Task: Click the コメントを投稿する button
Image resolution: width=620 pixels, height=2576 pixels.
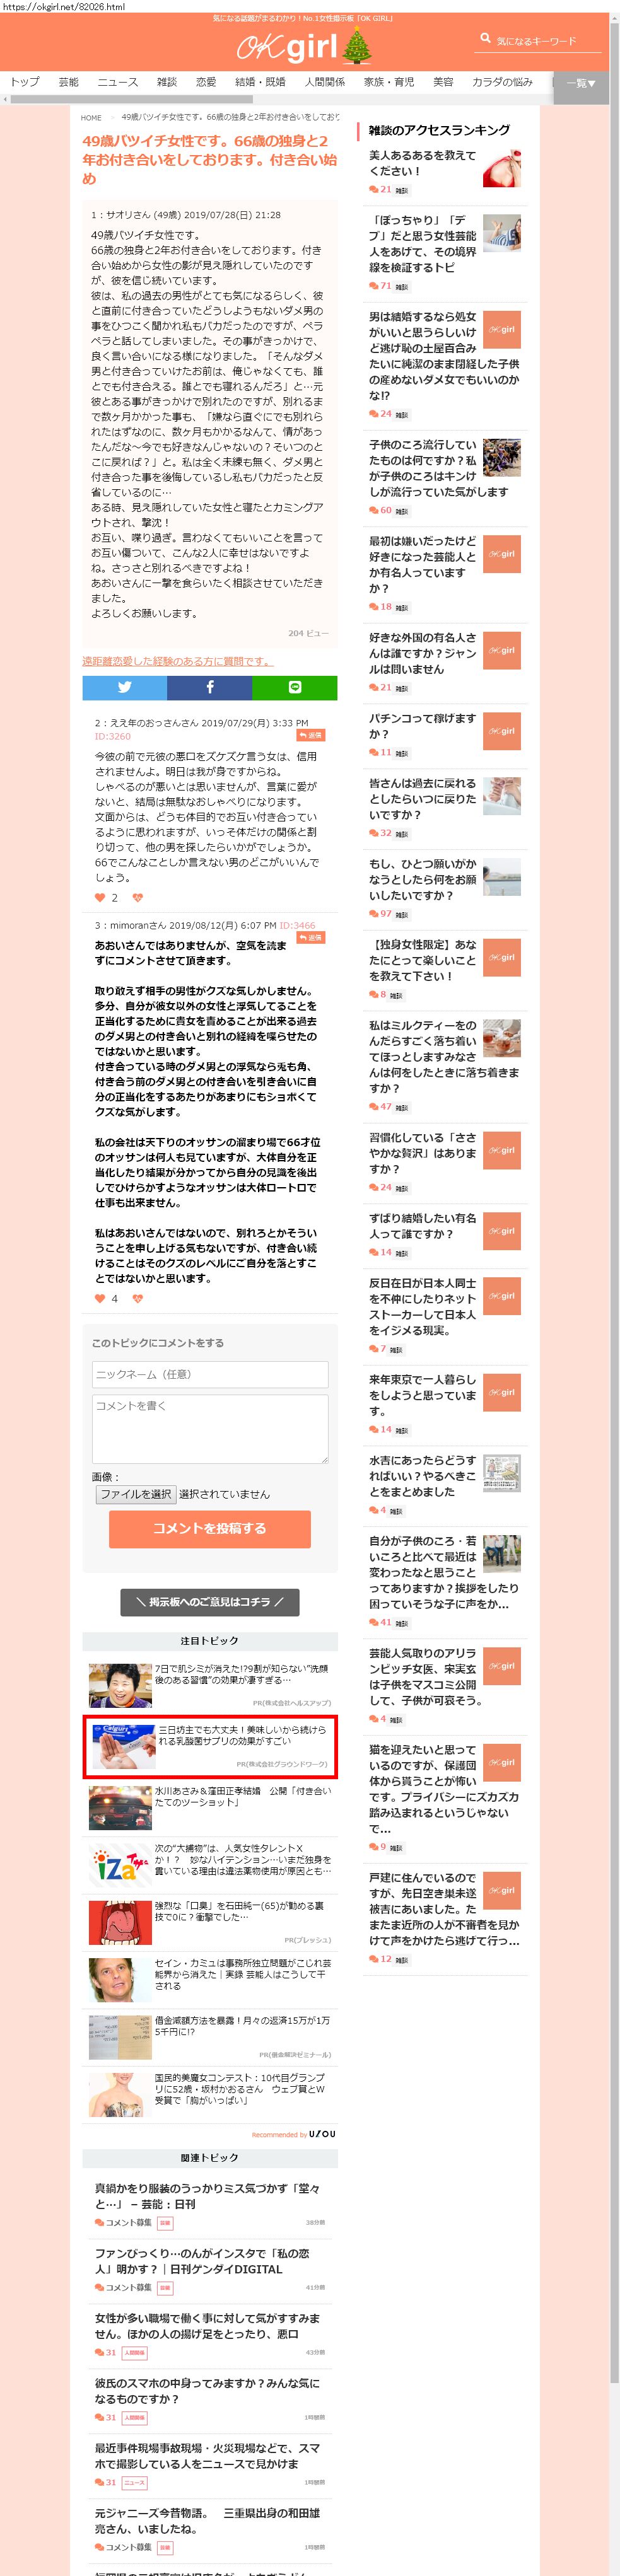Action: [x=209, y=1528]
